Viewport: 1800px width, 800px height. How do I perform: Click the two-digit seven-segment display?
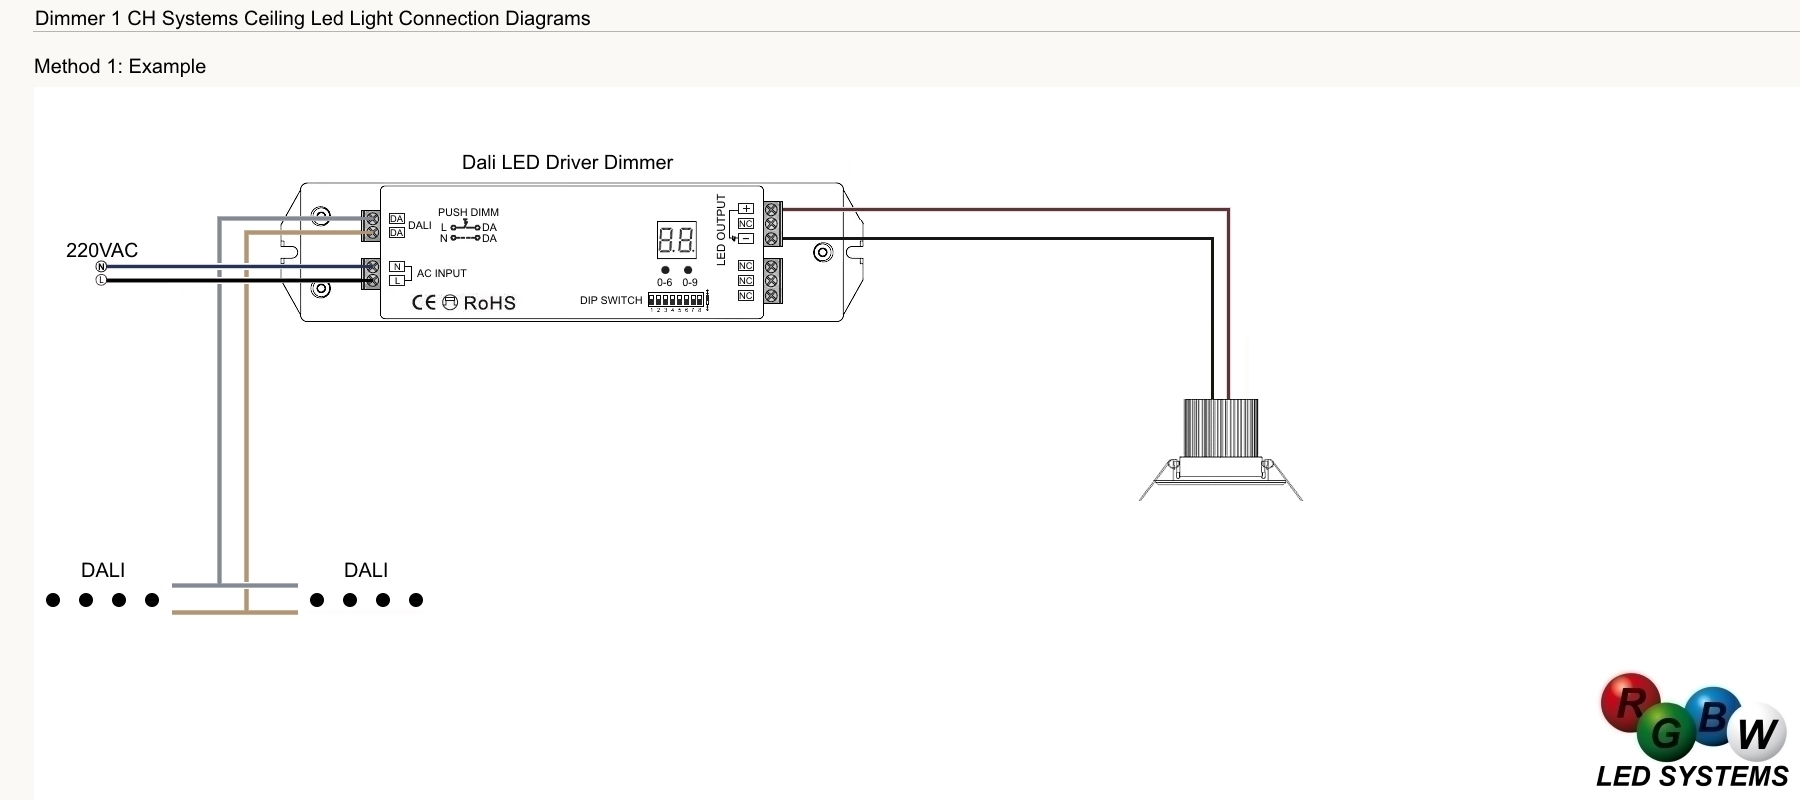pos(676,241)
